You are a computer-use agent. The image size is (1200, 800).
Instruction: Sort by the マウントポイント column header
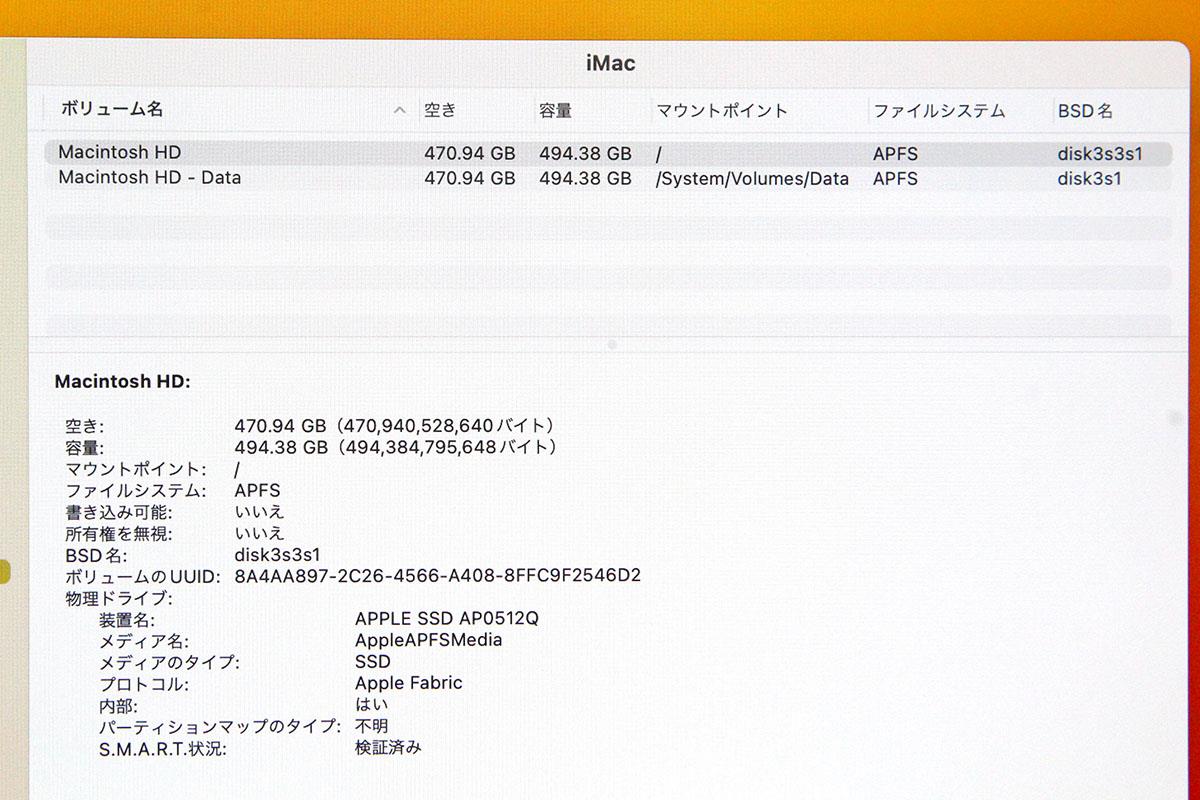click(x=720, y=110)
